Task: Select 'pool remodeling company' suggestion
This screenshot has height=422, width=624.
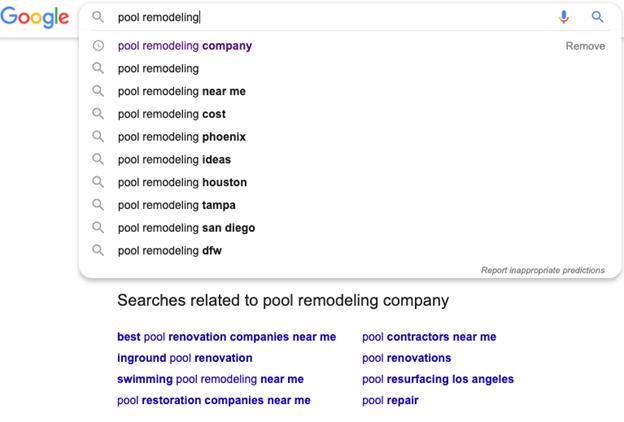Action: tap(185, 46)
